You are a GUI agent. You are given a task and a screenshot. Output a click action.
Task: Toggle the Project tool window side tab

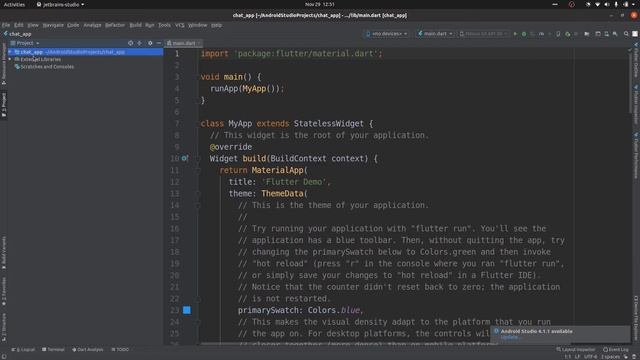tap(4, 105)
